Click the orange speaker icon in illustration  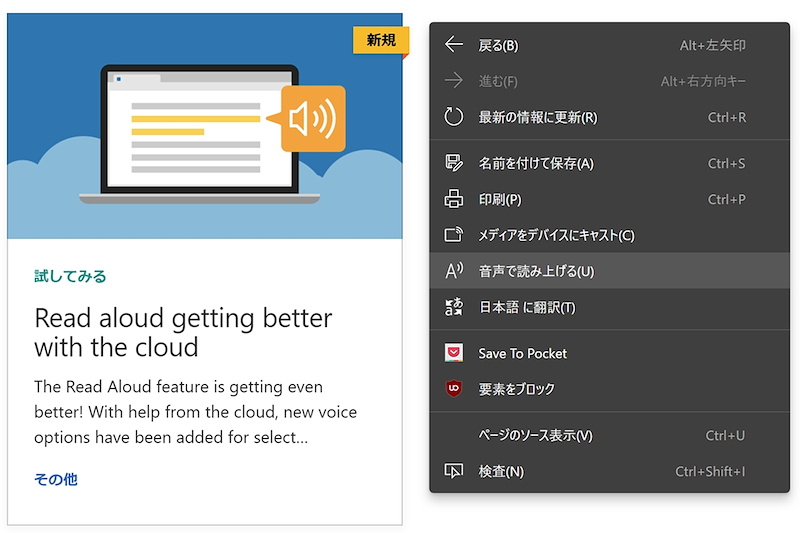[x=313, y=119]
